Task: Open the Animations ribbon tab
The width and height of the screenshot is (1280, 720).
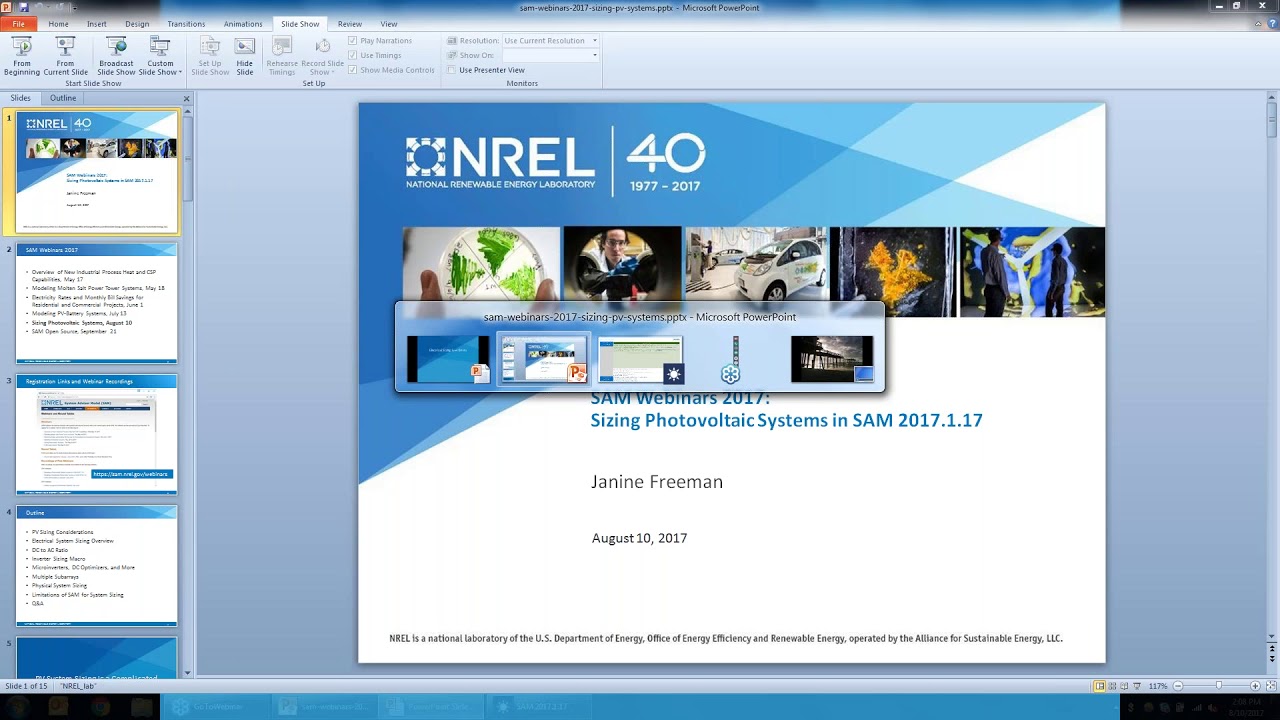Action: click(x=243, y=24)
